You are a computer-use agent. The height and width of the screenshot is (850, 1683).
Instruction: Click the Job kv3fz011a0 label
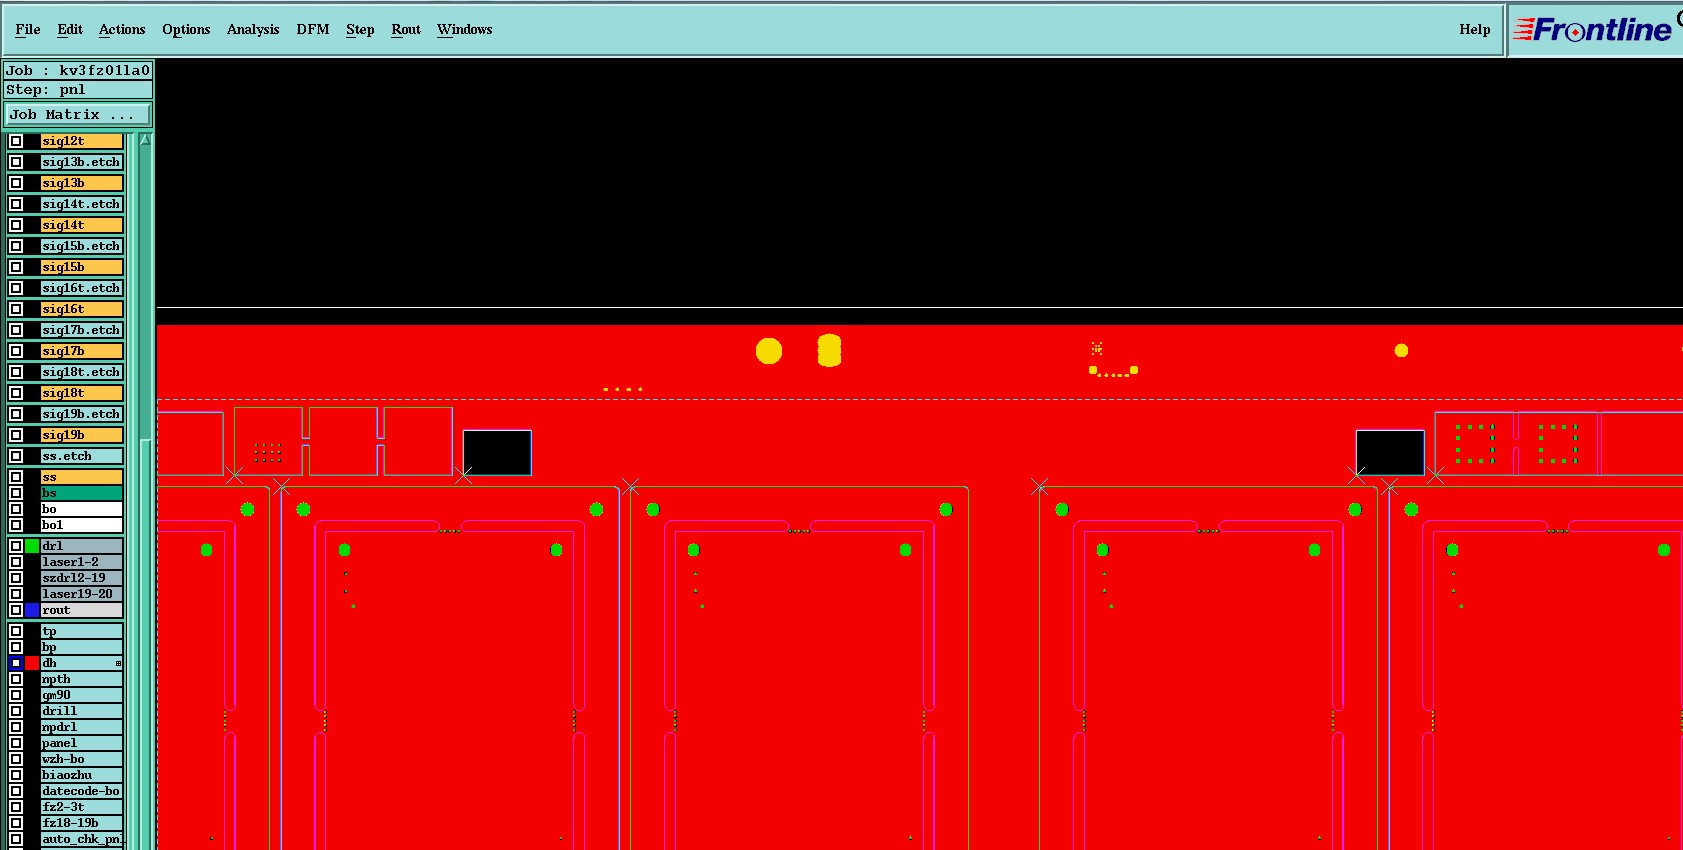(78, 71)
